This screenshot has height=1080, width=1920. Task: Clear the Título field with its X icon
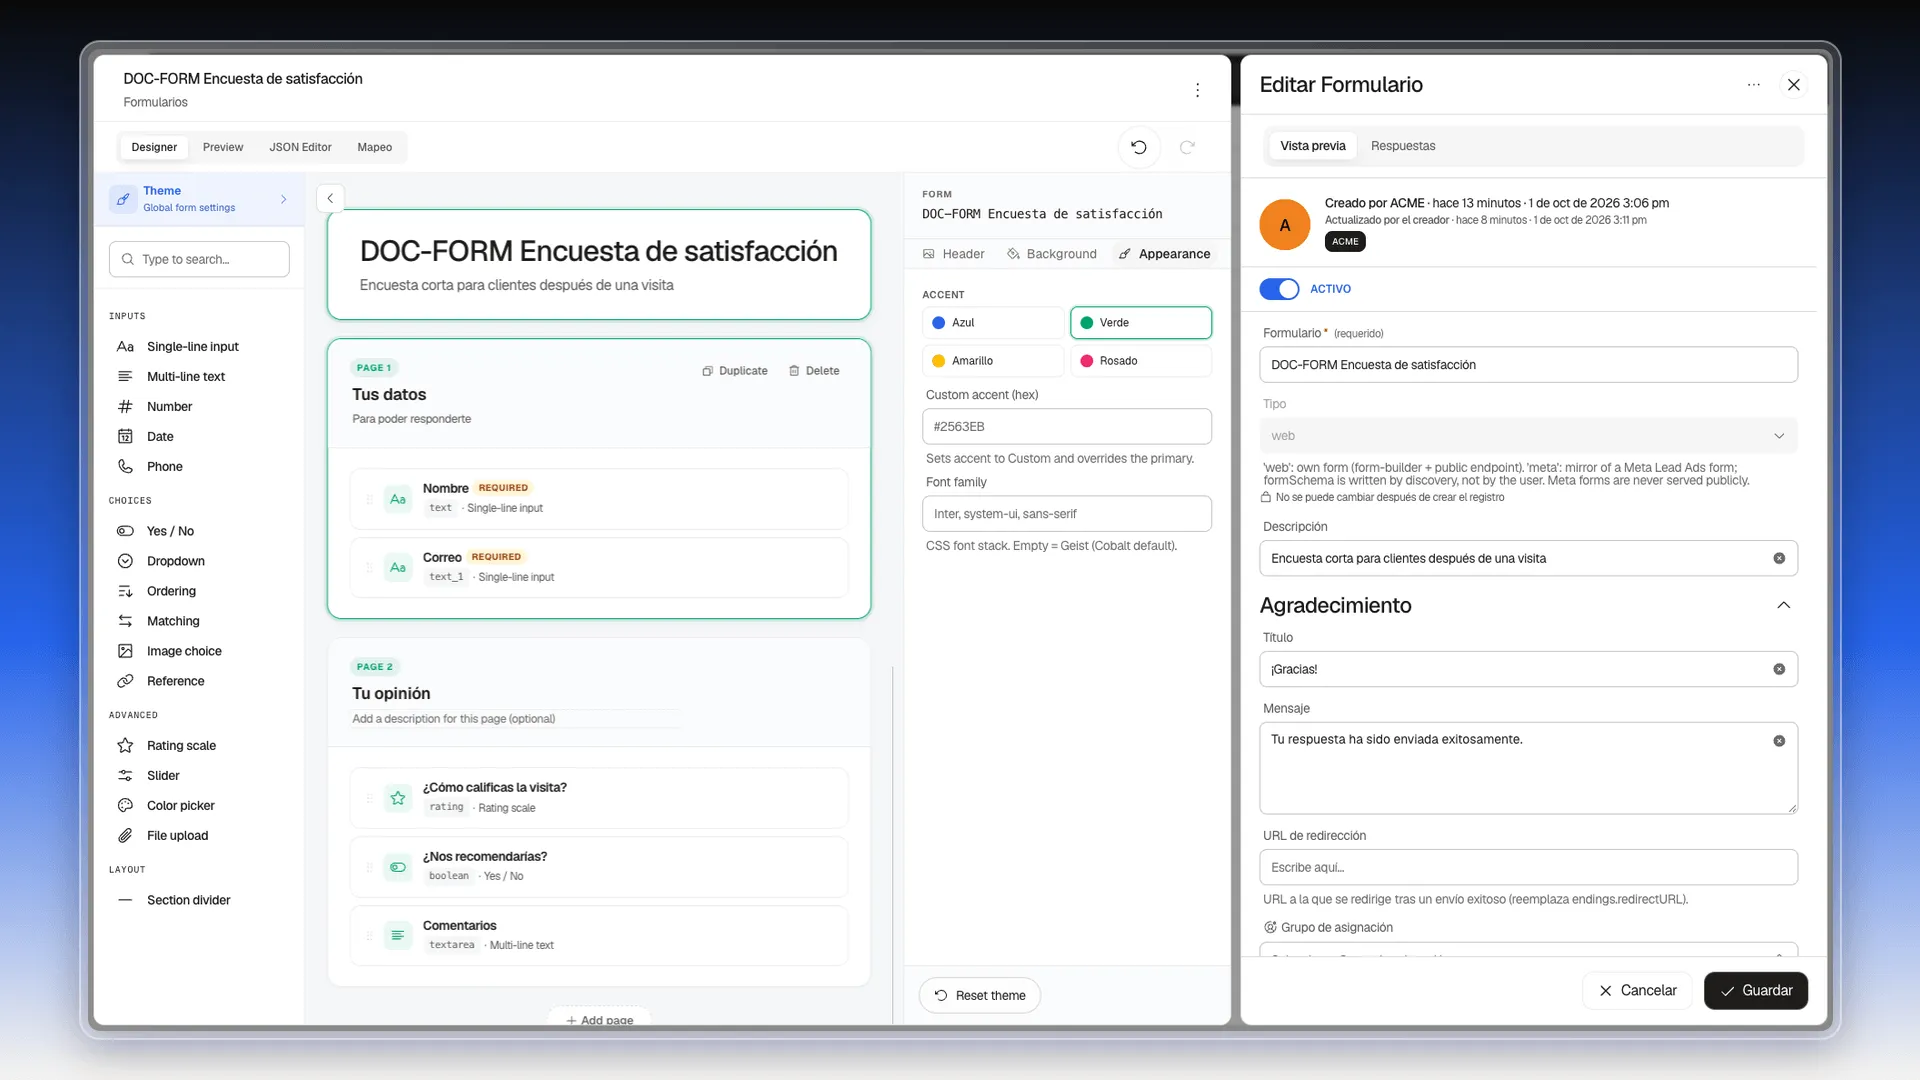pyautogui.click(x=1779, y=669)
